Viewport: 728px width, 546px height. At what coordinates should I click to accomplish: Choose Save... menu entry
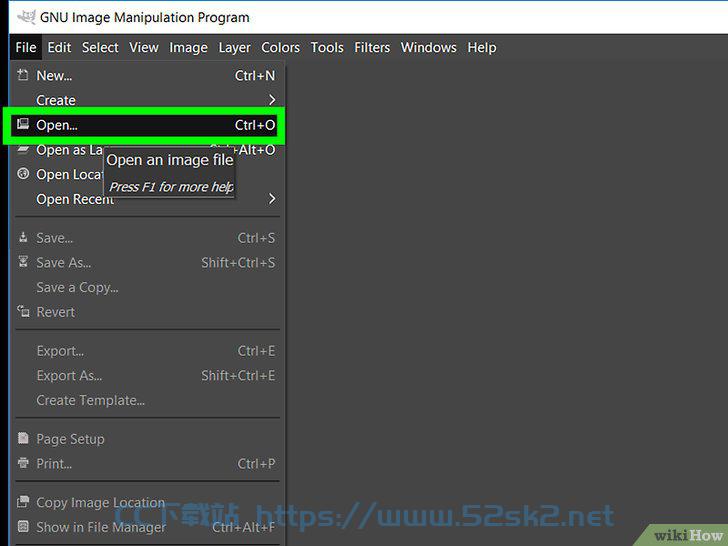click(147, 238)
